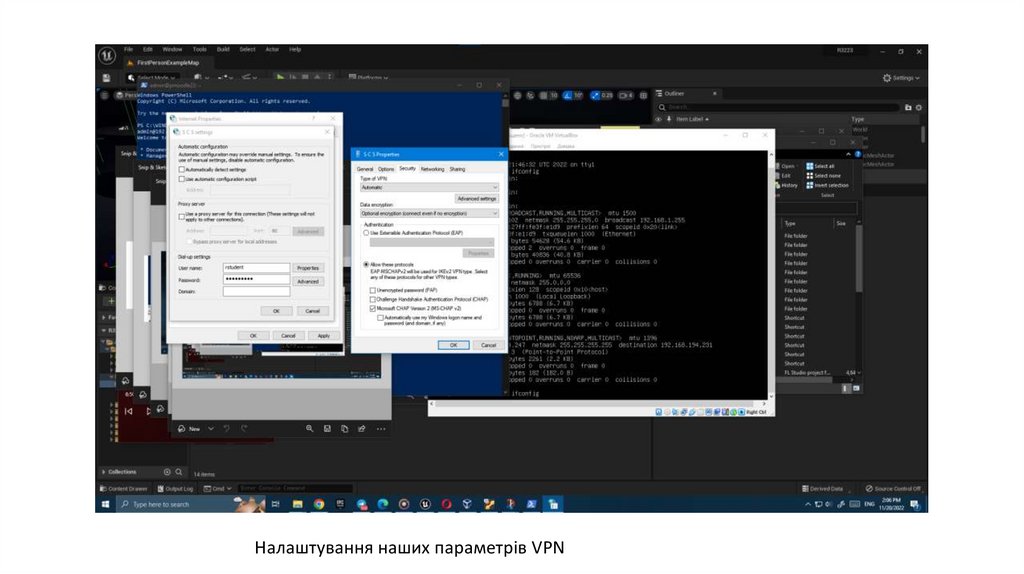Check Challenge Handshake Authentication Protocol (CHAP)
1024x574 pixels.
click(373, 299)
